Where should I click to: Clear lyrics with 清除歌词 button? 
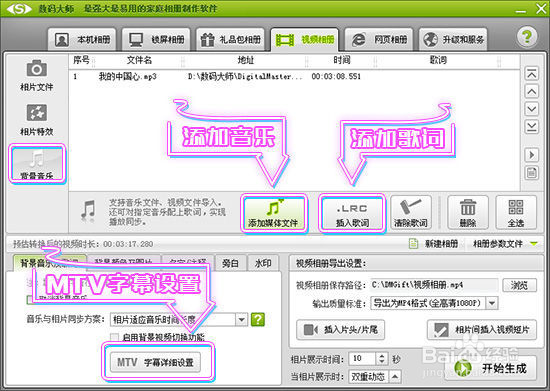pyautogui.click(x=410, y=213)
